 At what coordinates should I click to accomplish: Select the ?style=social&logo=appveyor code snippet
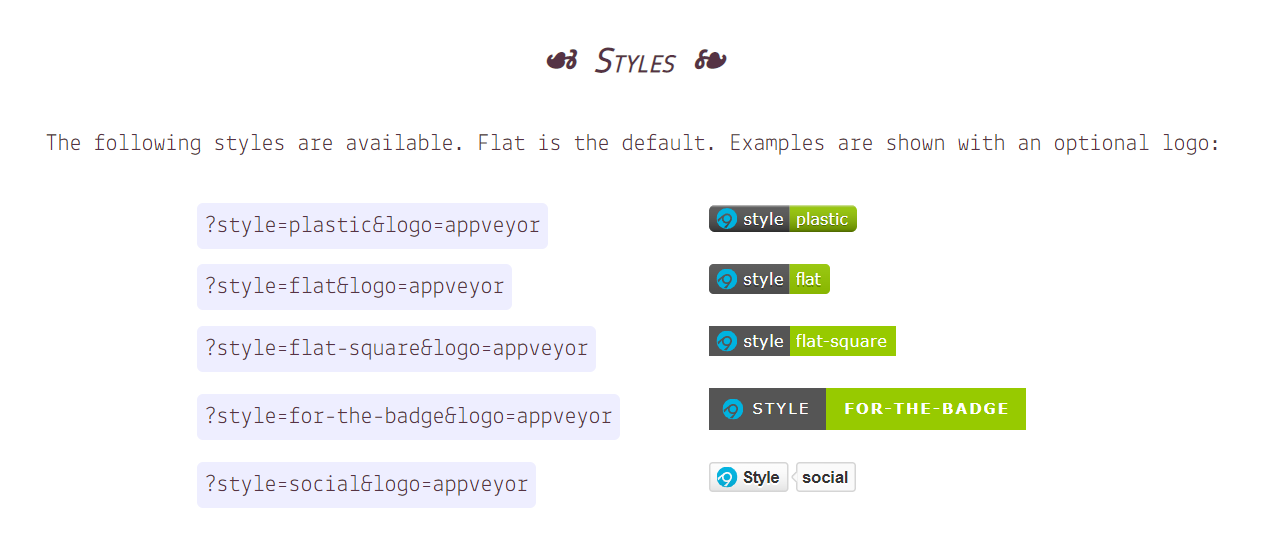366,485
